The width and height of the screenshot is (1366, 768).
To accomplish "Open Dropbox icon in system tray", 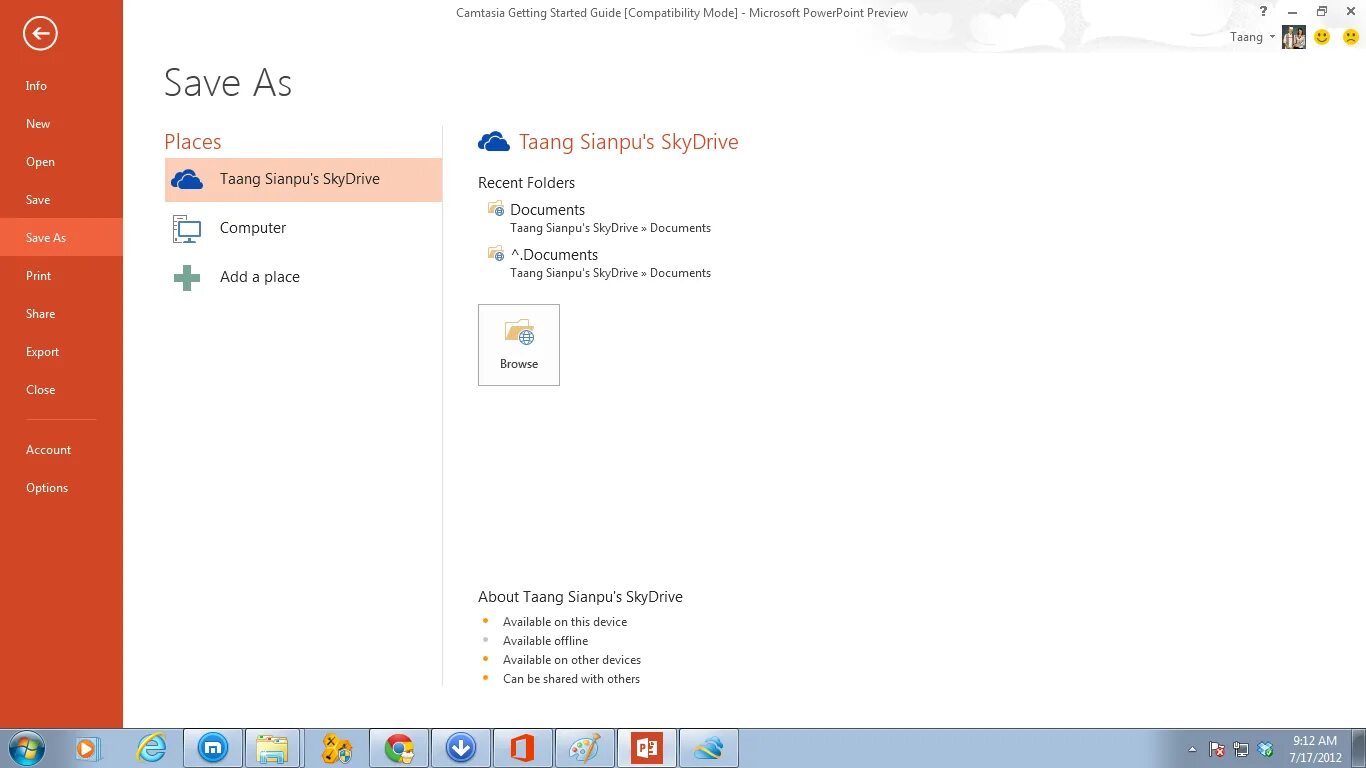I will (x=1265, y=749).
